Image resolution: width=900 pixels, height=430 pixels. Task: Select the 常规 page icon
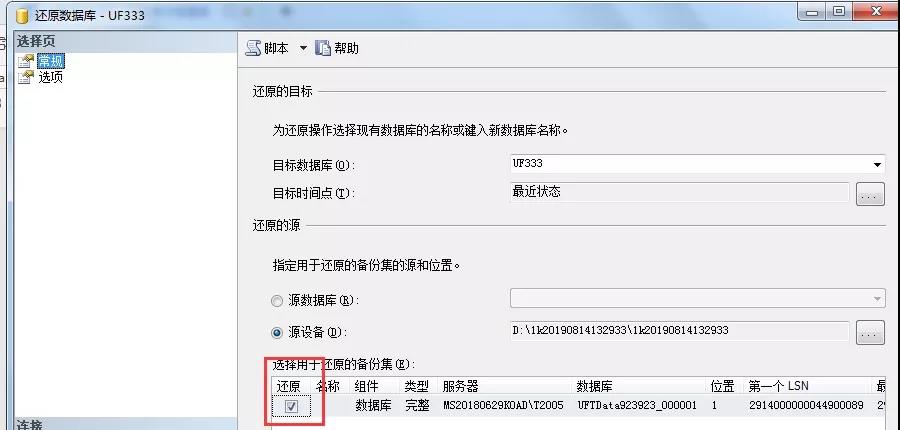pos(26,61)
